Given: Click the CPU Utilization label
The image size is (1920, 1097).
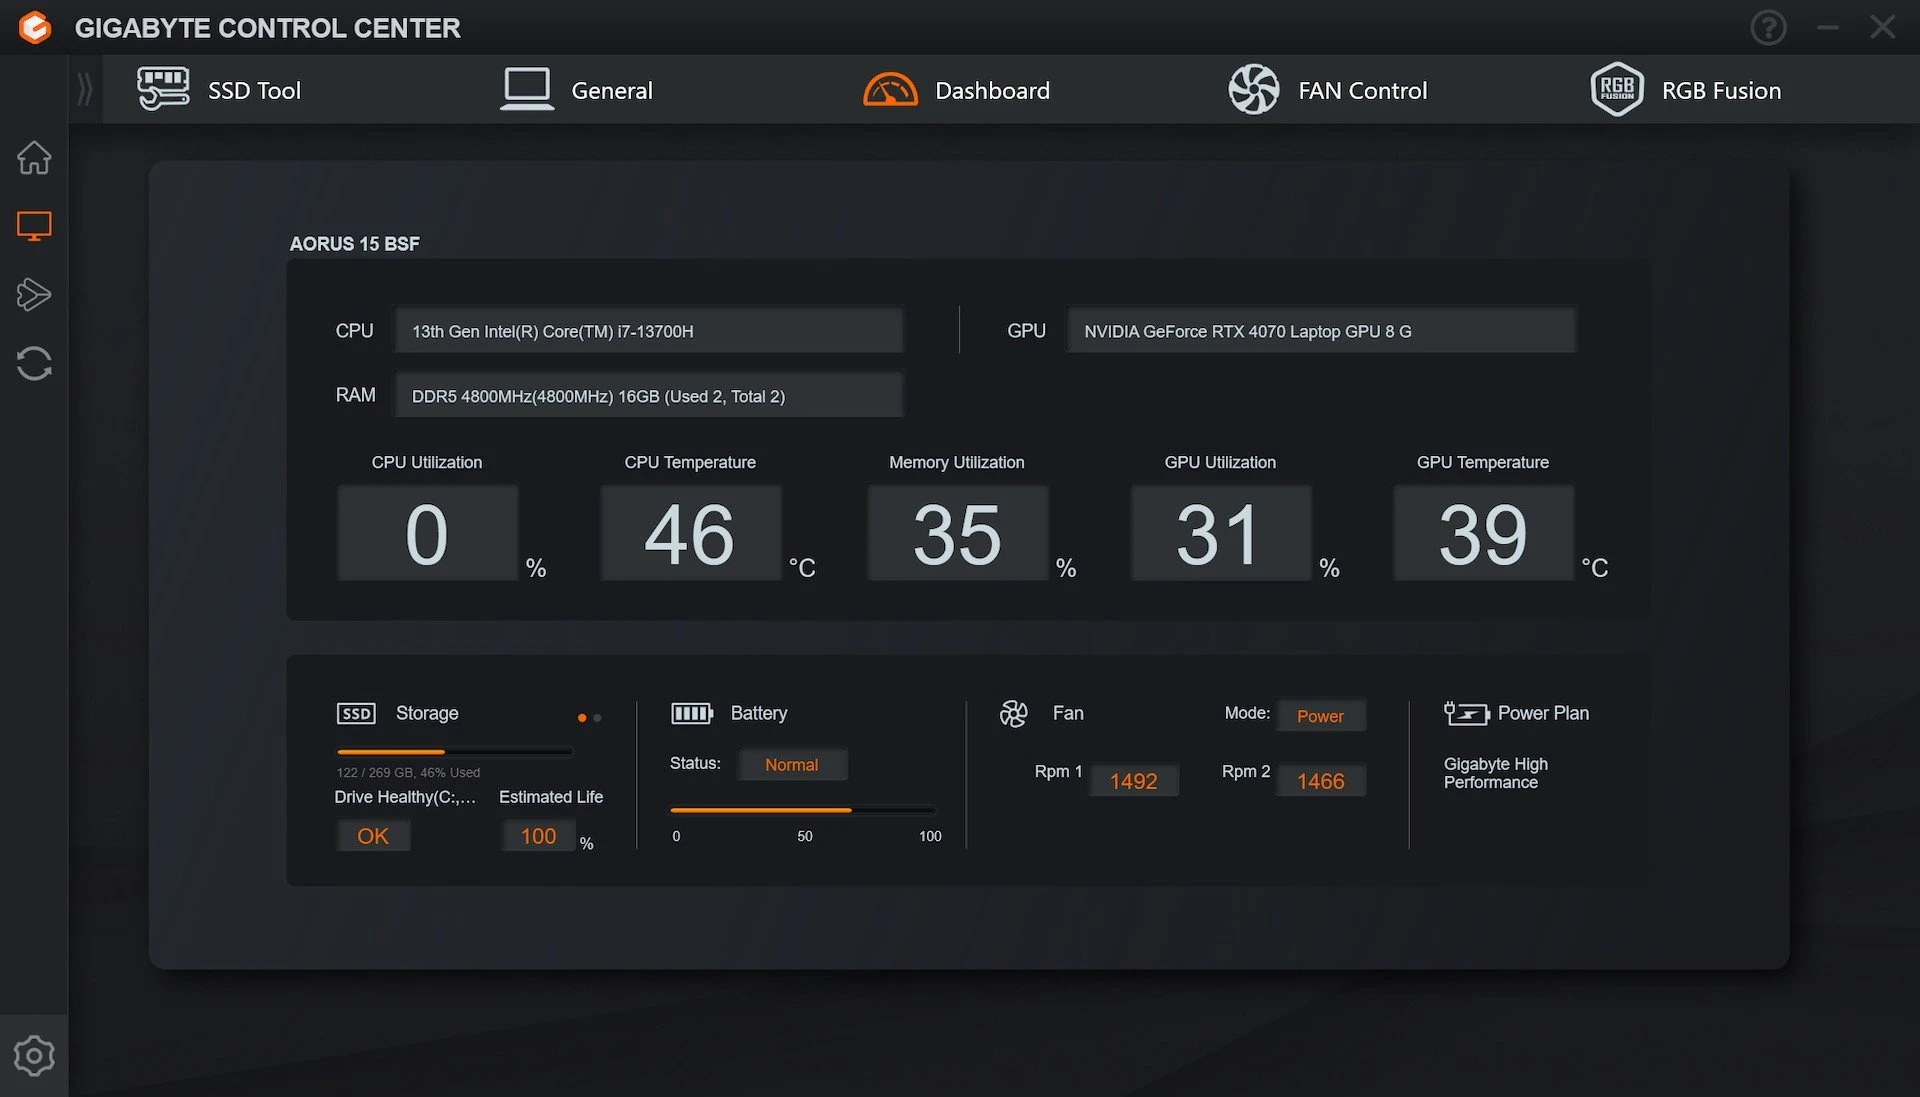Looking at the screenshot, I should click(427, 462).
